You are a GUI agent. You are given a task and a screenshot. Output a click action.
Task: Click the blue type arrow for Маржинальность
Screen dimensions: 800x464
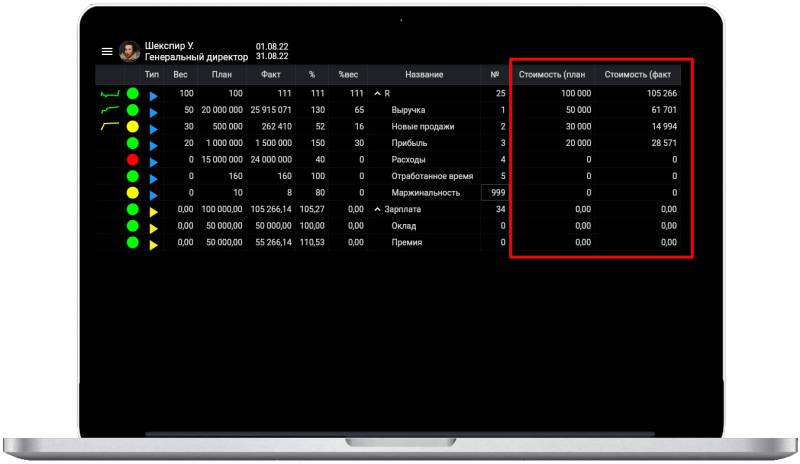(154, 195)
